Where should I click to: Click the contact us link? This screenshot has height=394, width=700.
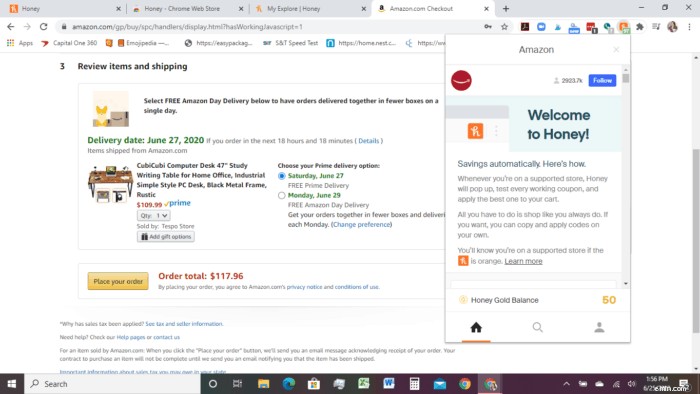pyautogui.click(x=167, y=337)
